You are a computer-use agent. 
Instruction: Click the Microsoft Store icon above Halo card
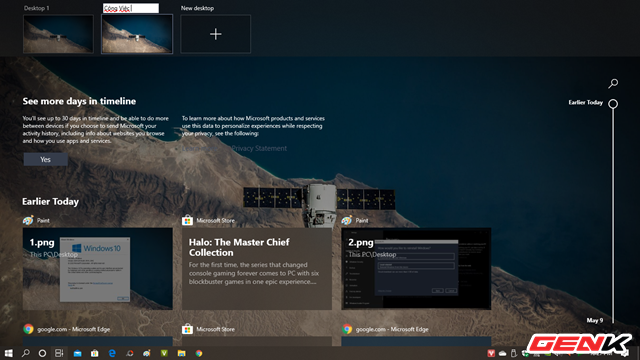[187, 220]
